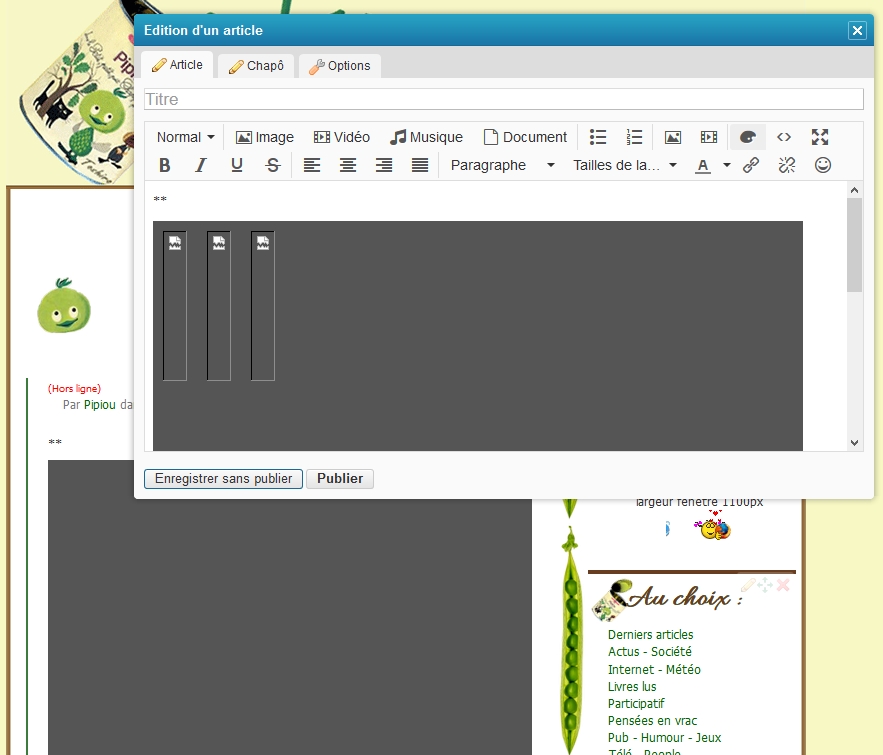Screen dimensions: 883x755
Task: Click the insert link chain icon
Action: click(x=751, y=166)
